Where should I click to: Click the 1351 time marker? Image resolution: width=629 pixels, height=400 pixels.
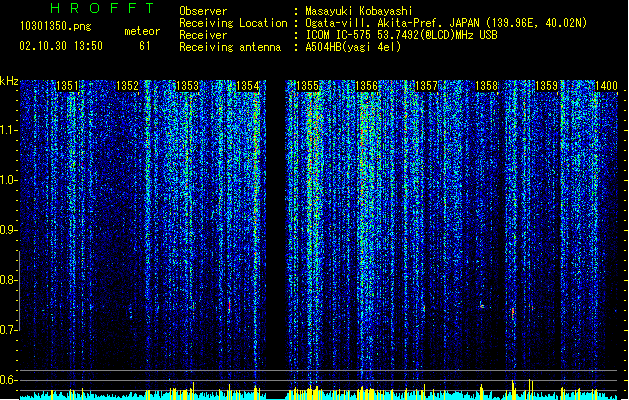tap(67, 86)
